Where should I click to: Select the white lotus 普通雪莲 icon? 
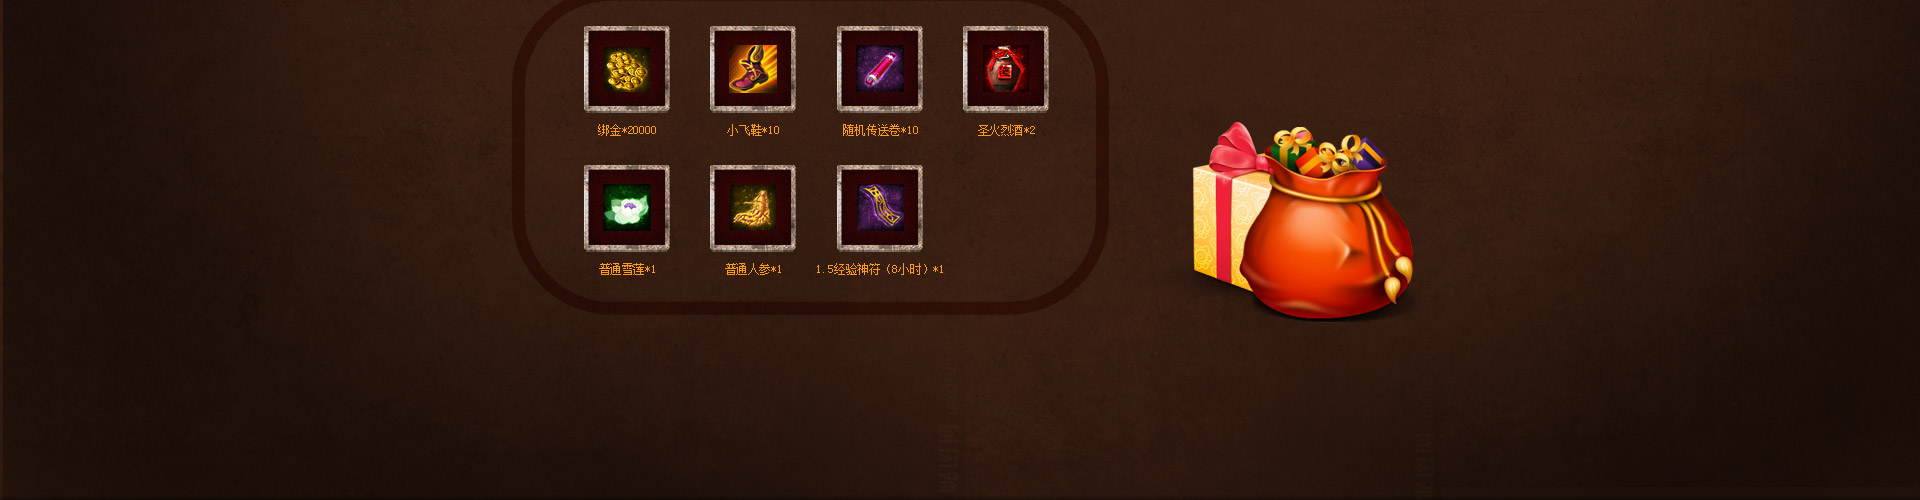tap(627, 208)
